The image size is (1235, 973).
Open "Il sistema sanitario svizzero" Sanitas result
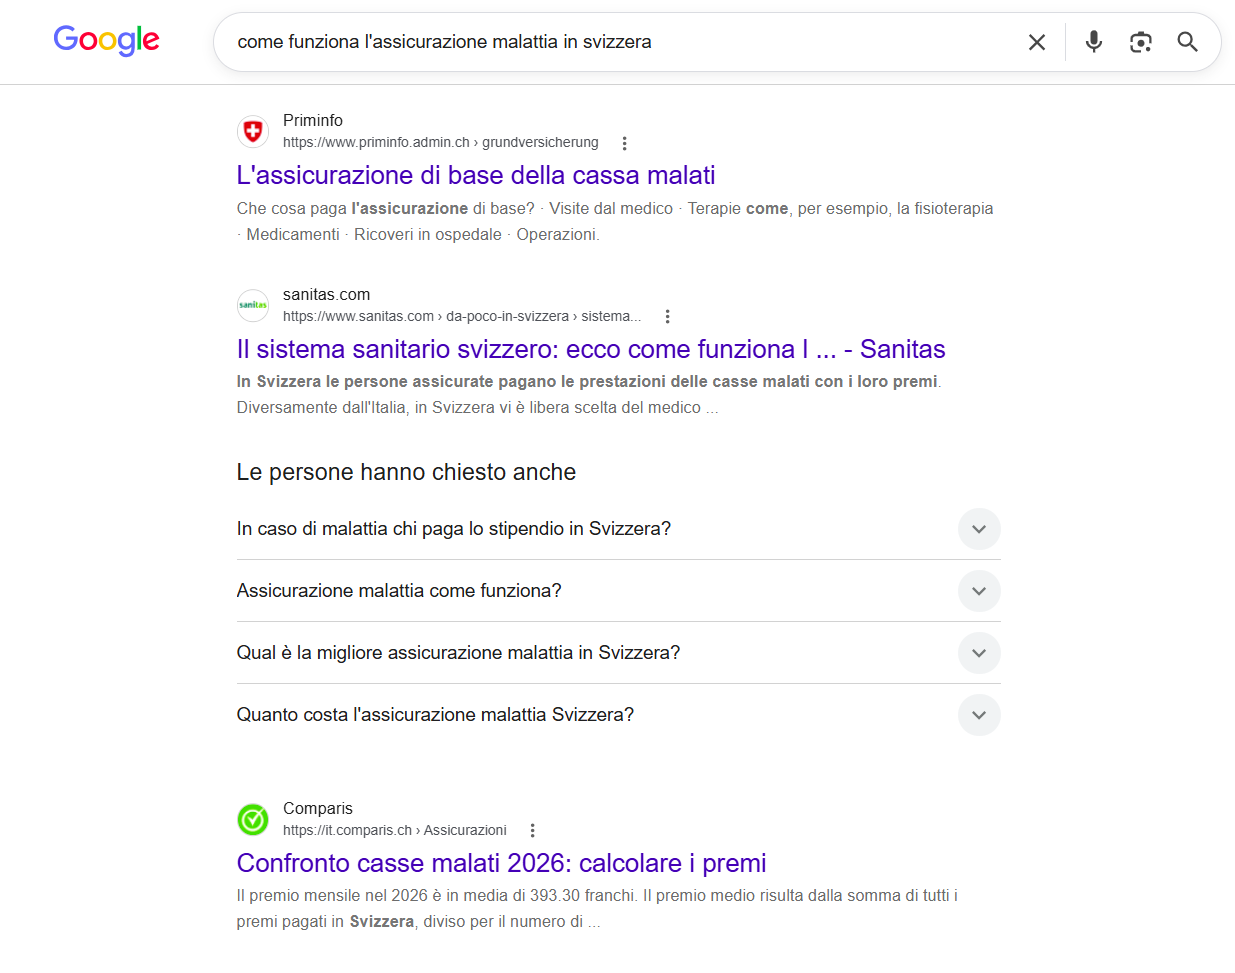(x=591, y=349)
